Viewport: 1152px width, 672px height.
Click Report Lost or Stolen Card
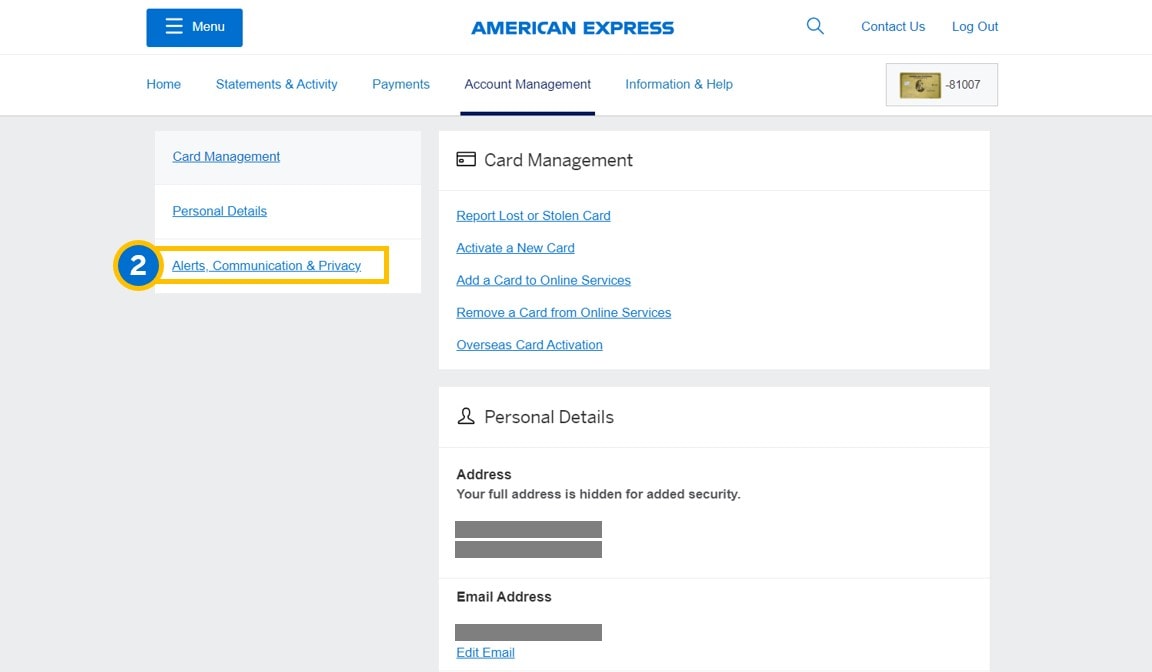point(533,215)
